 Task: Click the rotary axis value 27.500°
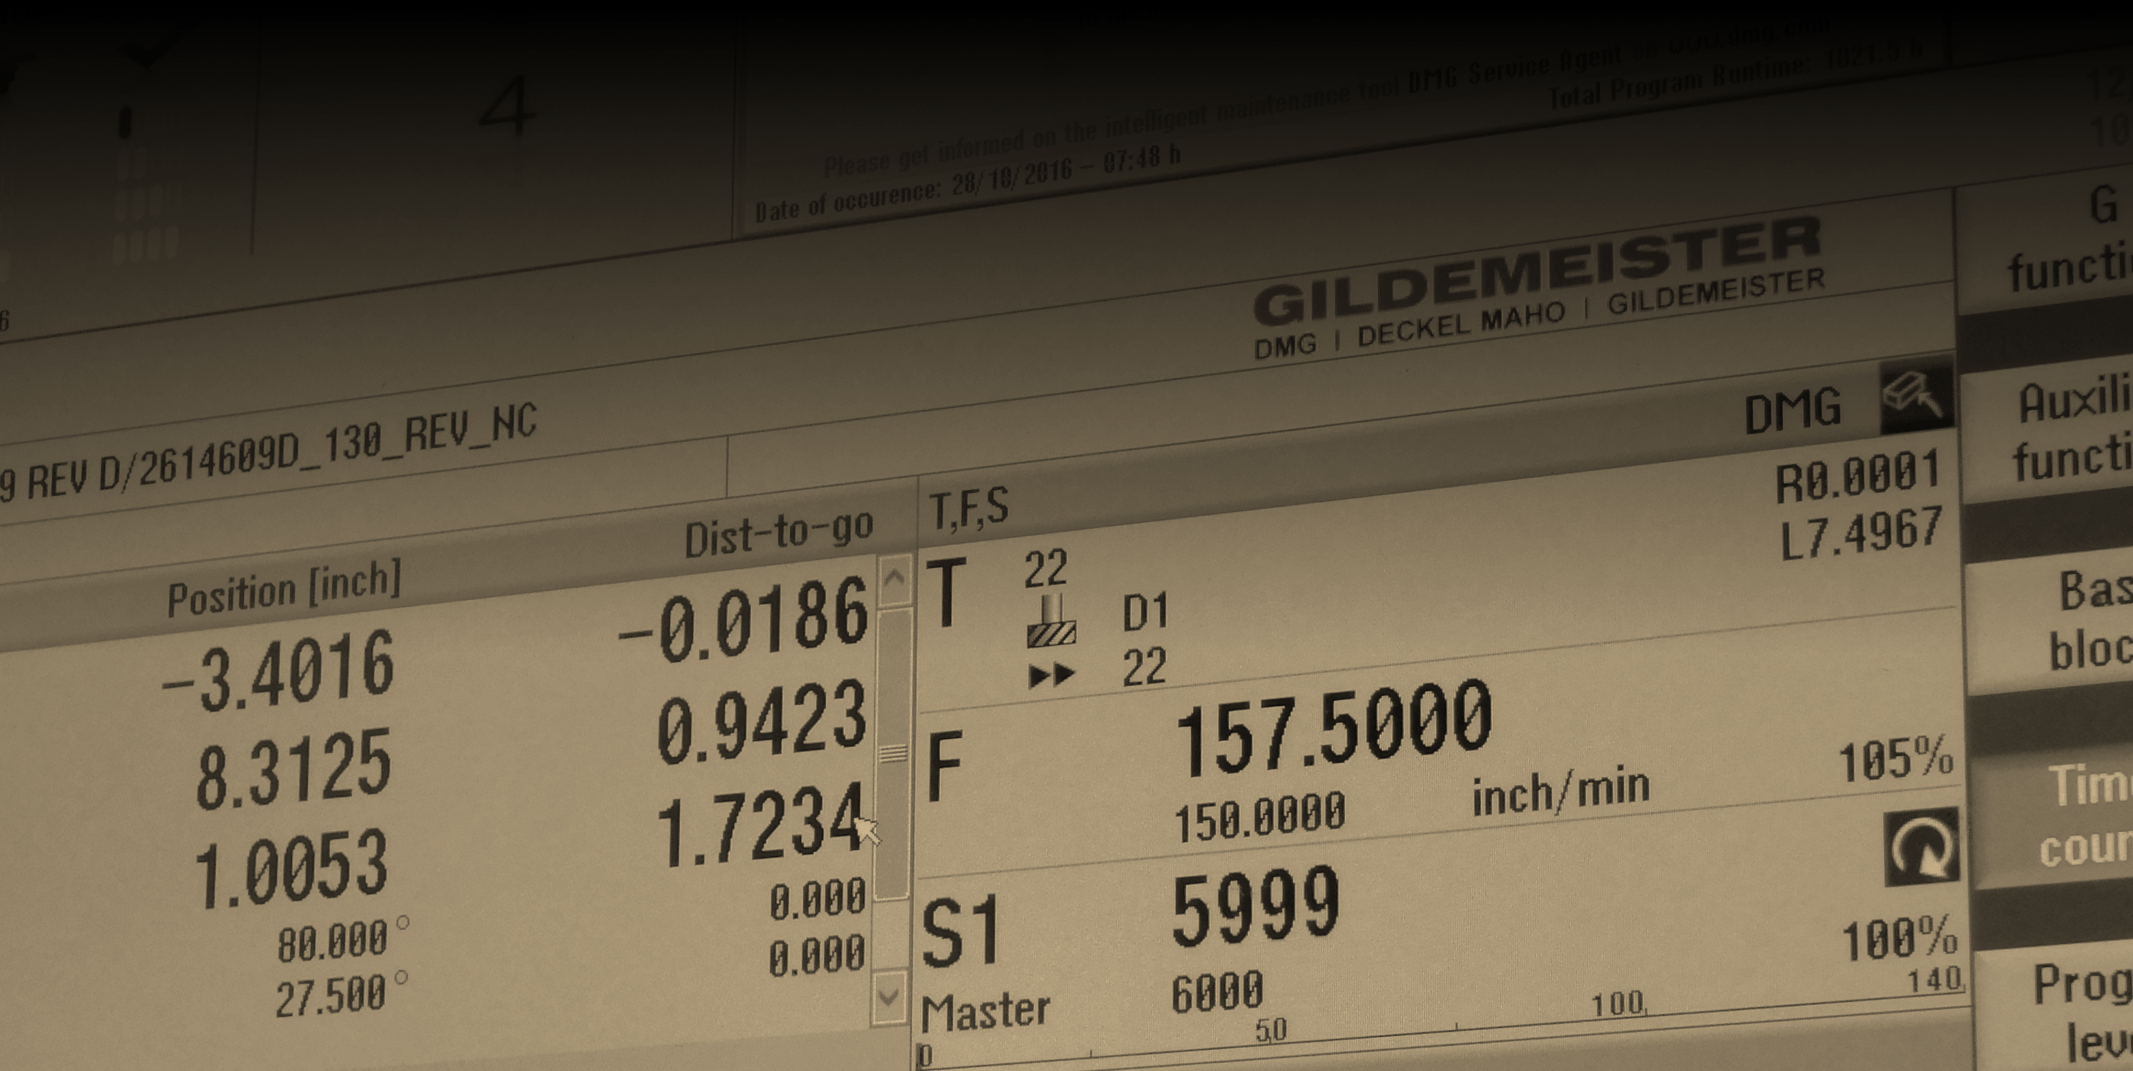click(341, 997)
